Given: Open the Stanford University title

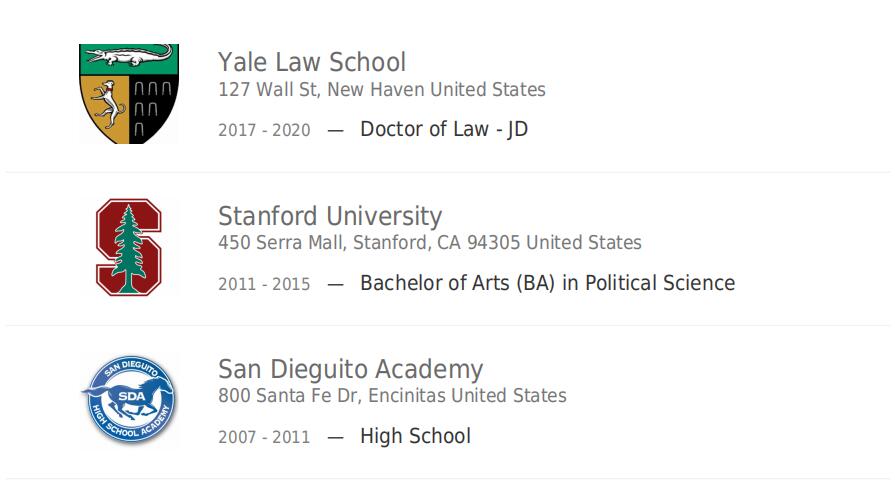Looking at the screenshot, I should pyautogui.click(x=330, y=216).
